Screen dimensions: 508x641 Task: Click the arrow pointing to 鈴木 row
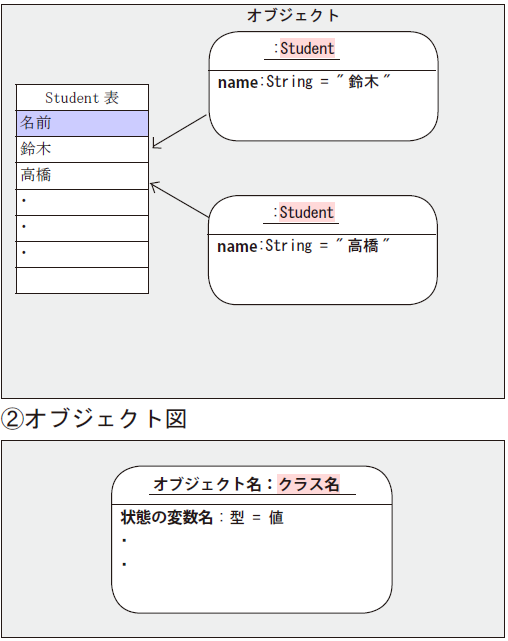tap(179, 132)
